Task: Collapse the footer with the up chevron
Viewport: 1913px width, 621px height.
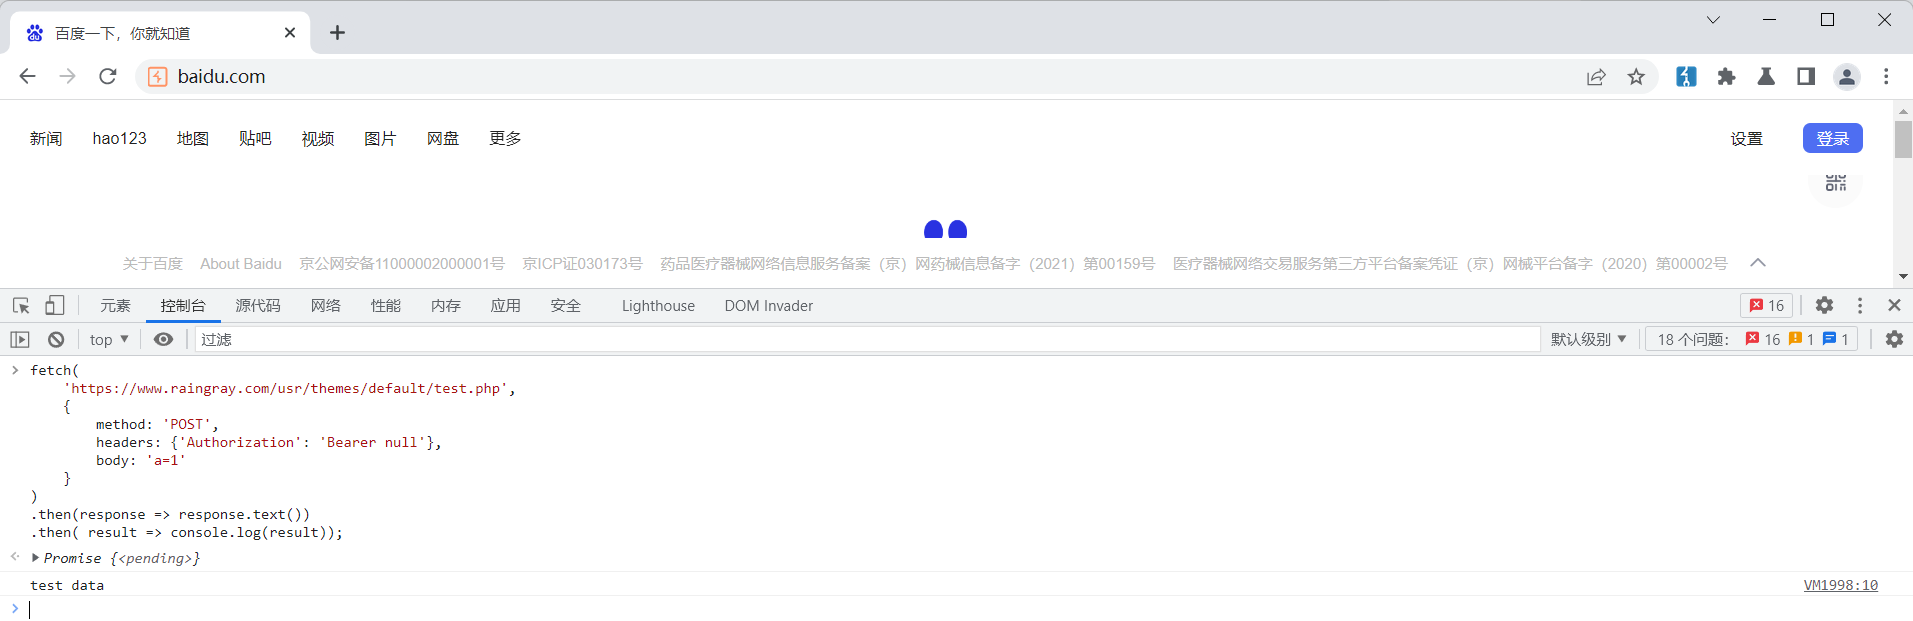Action: (x=1758, y=263)
